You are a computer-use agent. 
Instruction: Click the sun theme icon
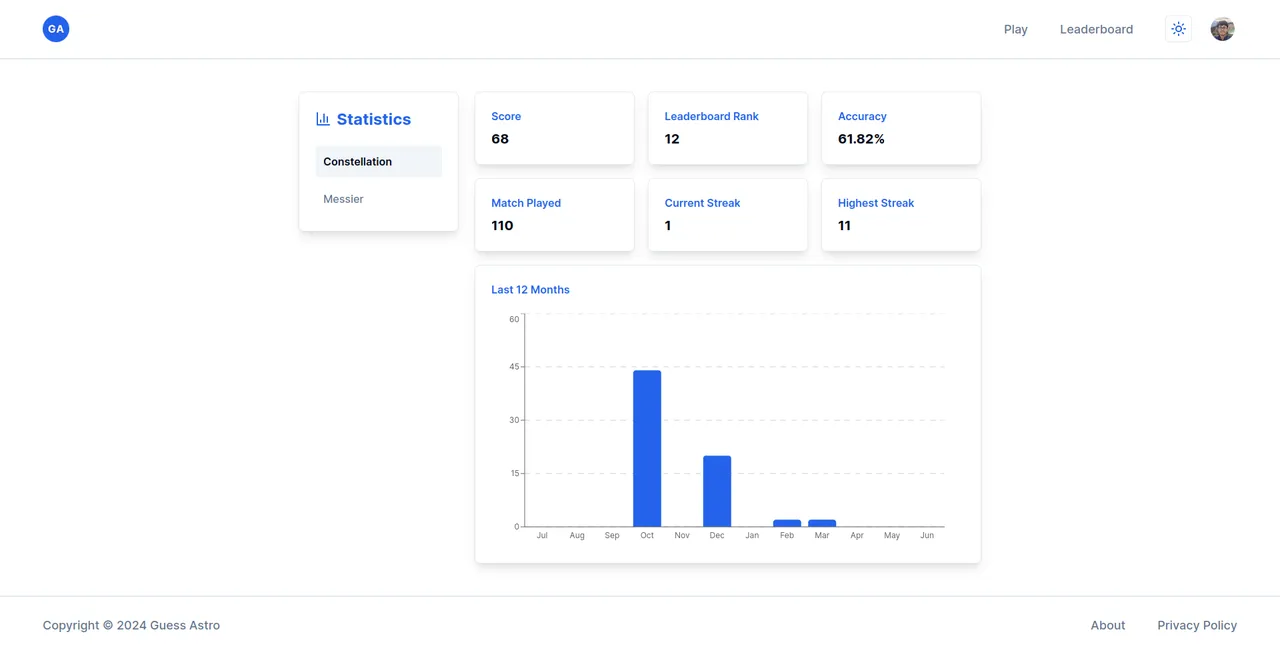coord(1178,29)
